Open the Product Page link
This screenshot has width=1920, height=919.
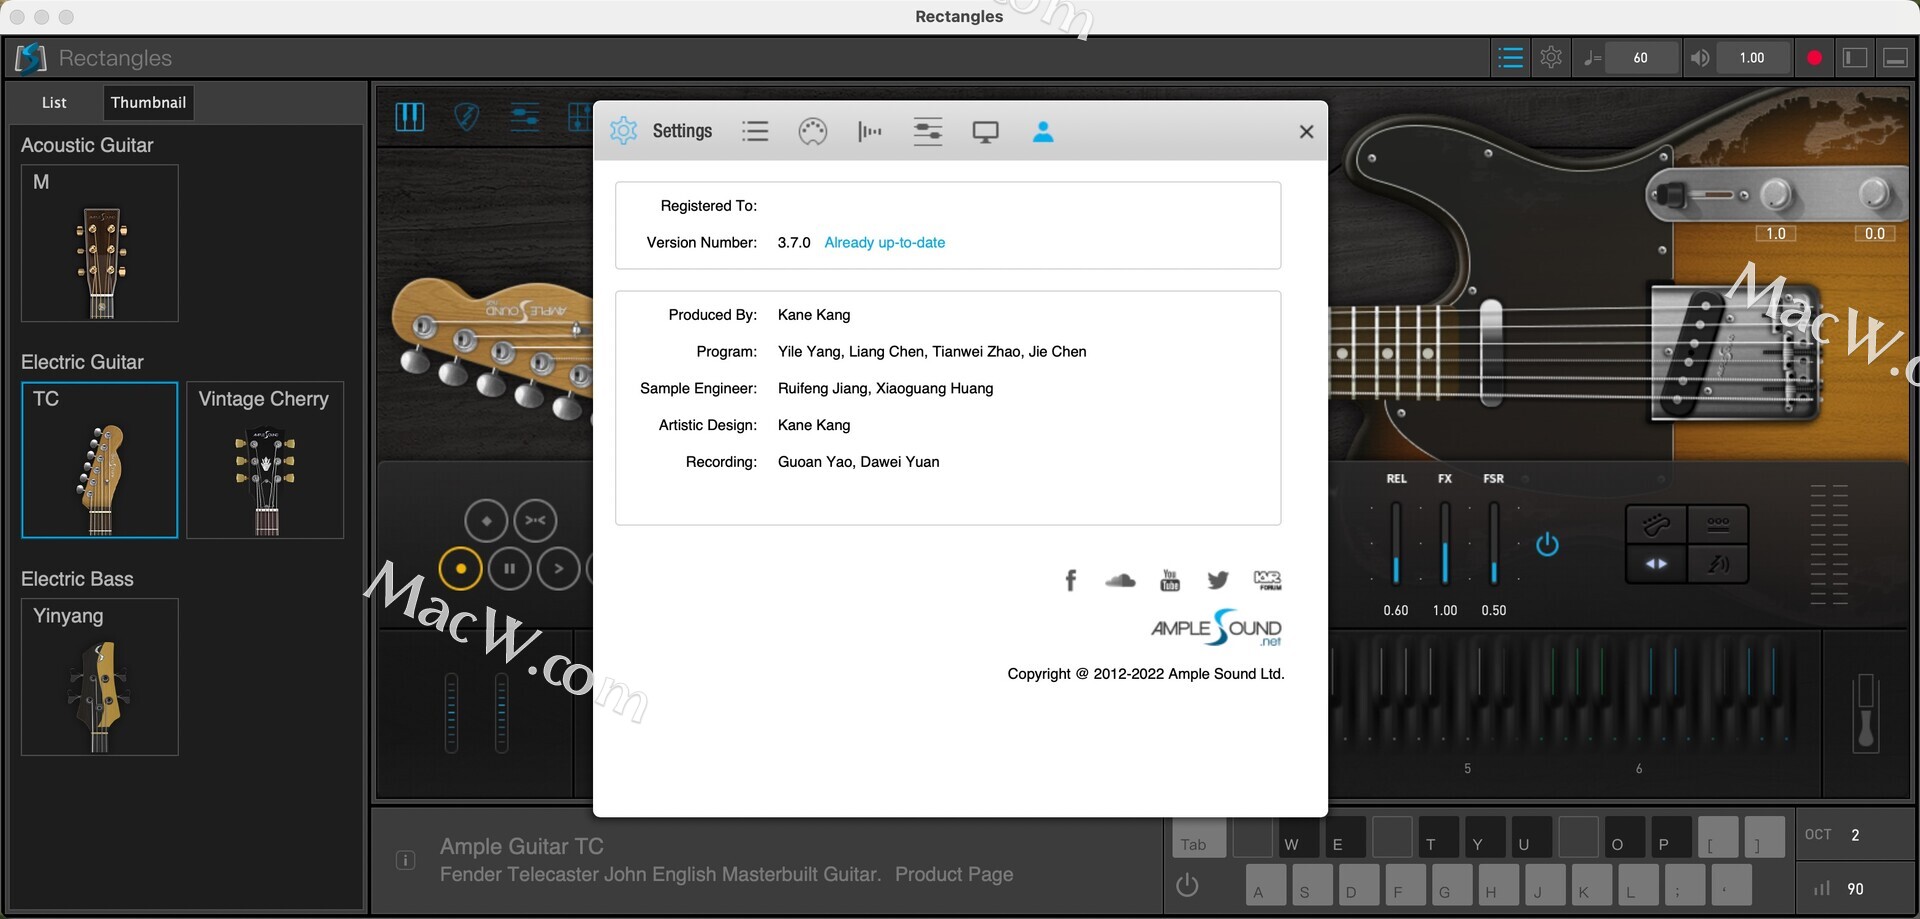tap(954, 875)
